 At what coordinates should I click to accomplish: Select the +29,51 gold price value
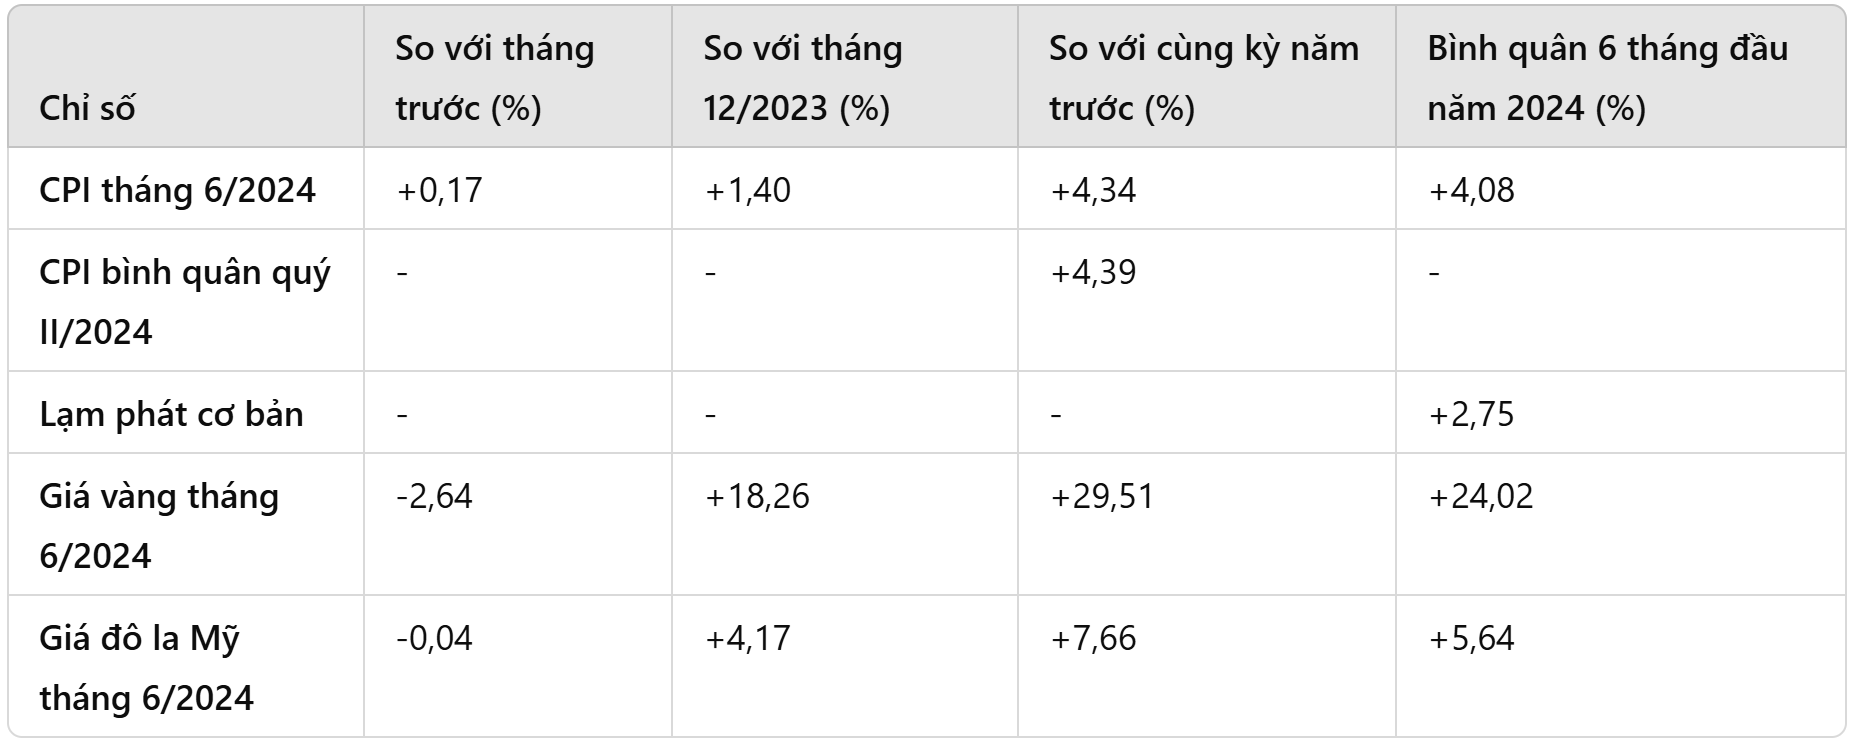coord(1102,496)
